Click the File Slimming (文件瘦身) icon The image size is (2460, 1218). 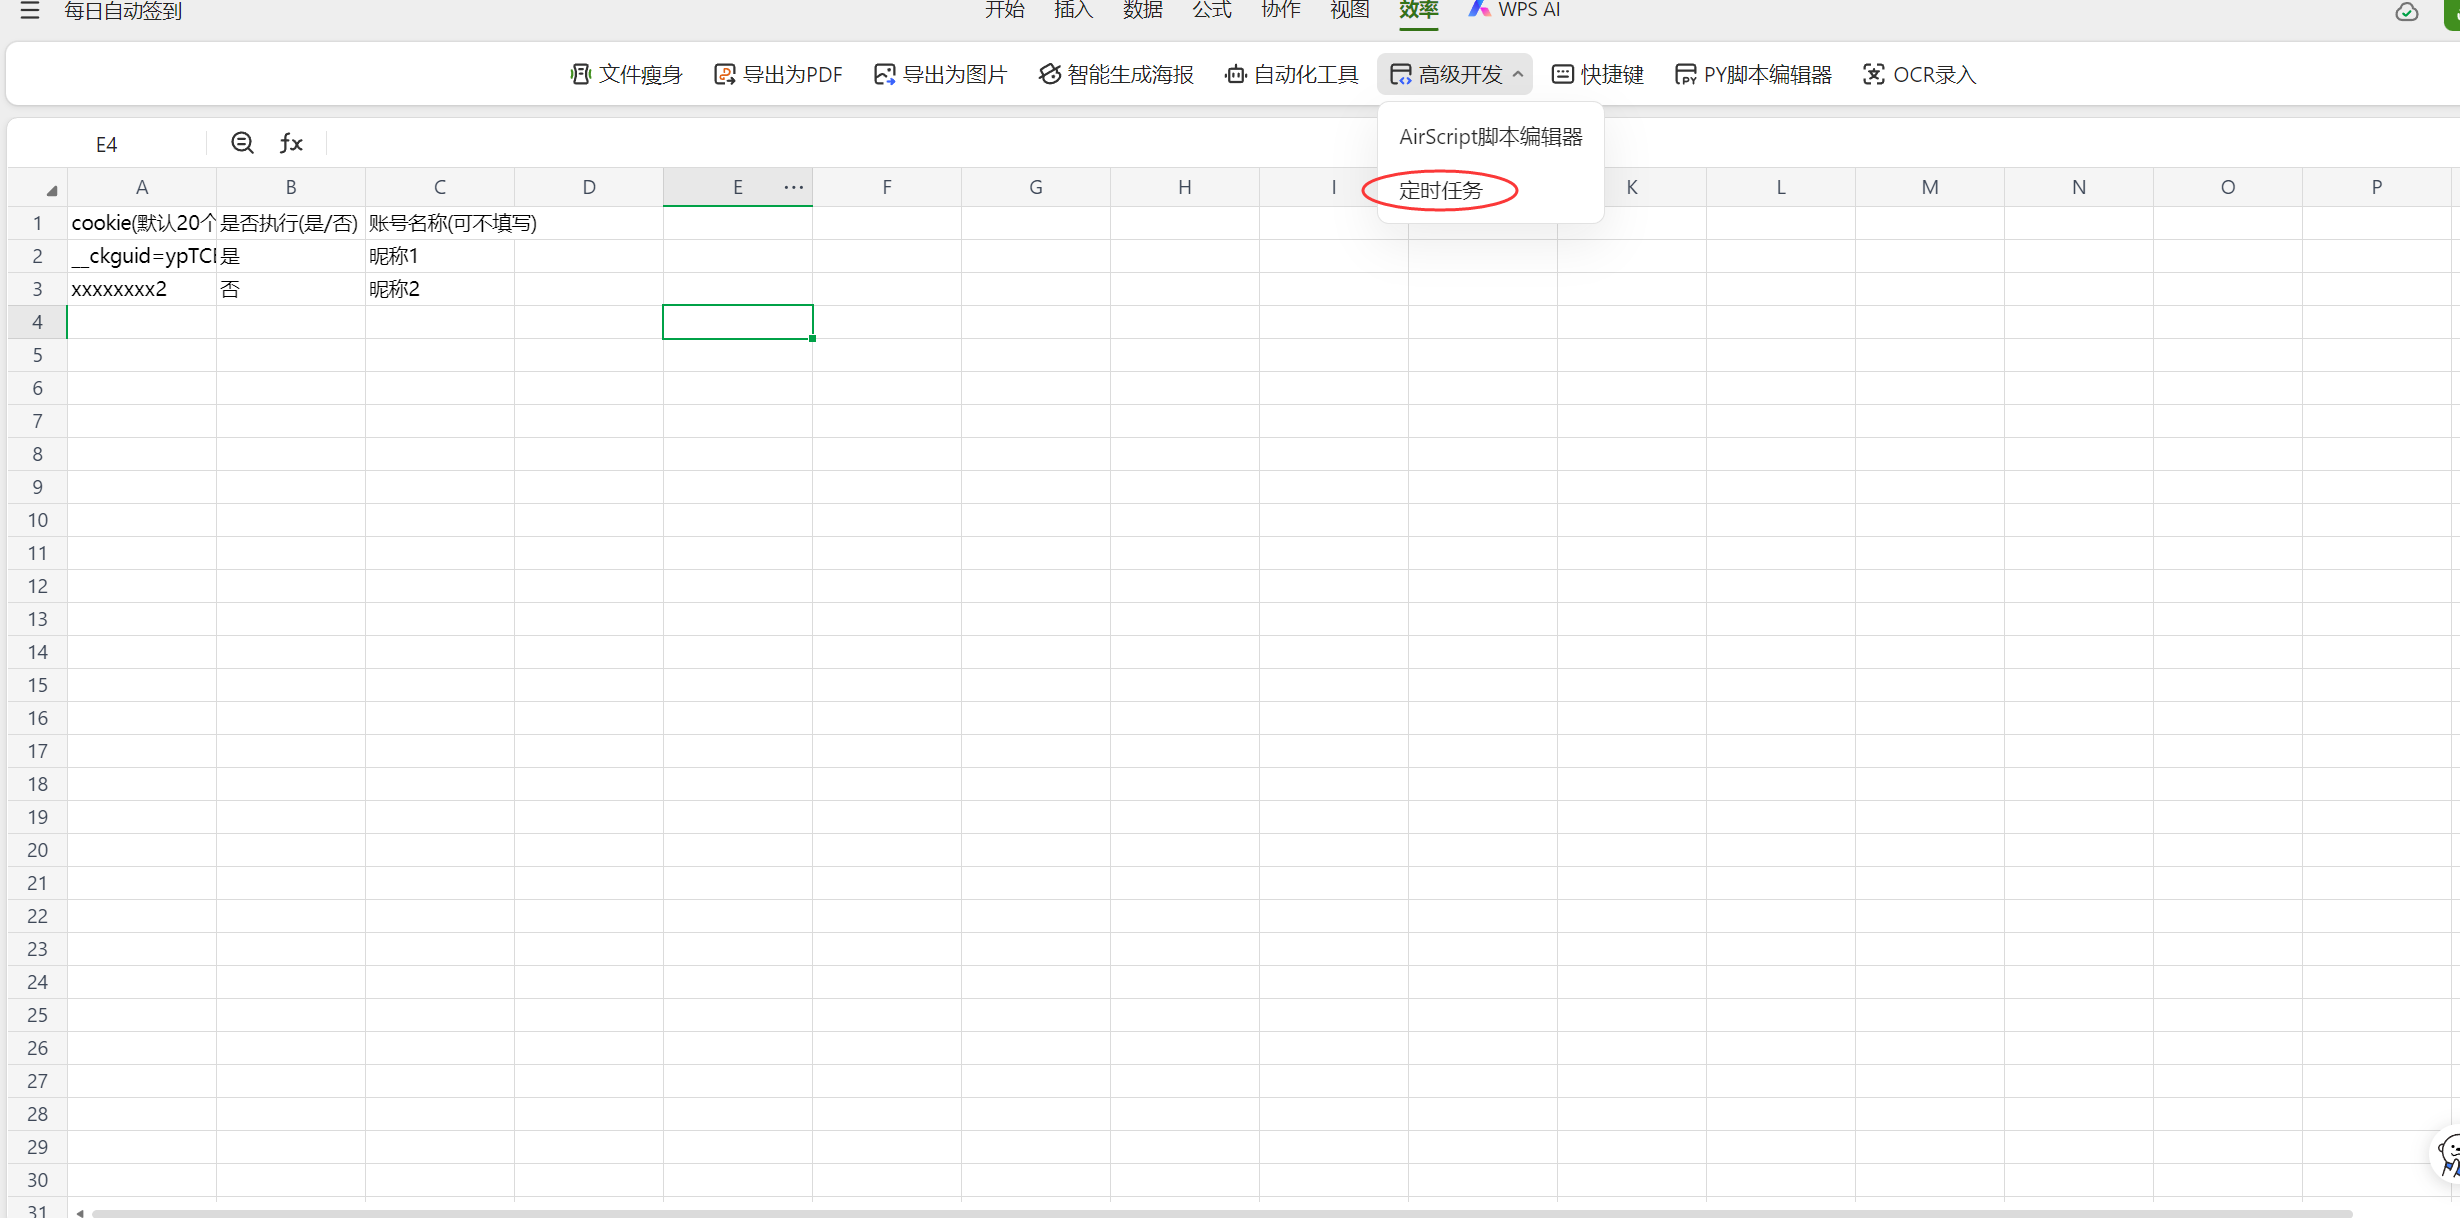click(x=580, y=74)
